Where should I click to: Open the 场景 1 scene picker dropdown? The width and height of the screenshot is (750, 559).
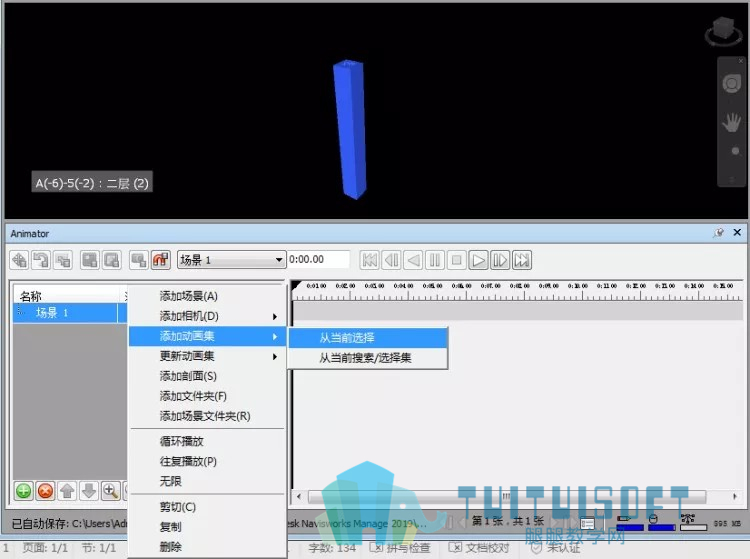[x=232, y=260]
